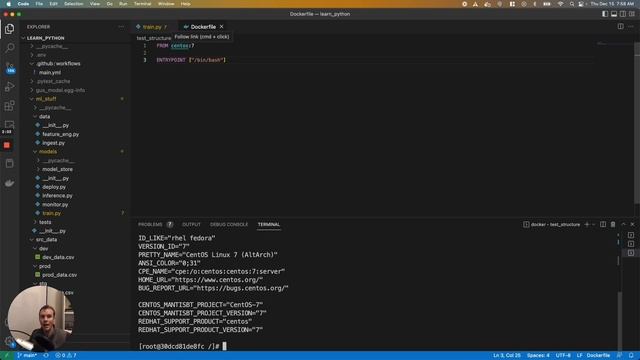The width and height of the screenshot is (640, 360).
Task: Kill terminal with trash icon
Action: point(613,224)
